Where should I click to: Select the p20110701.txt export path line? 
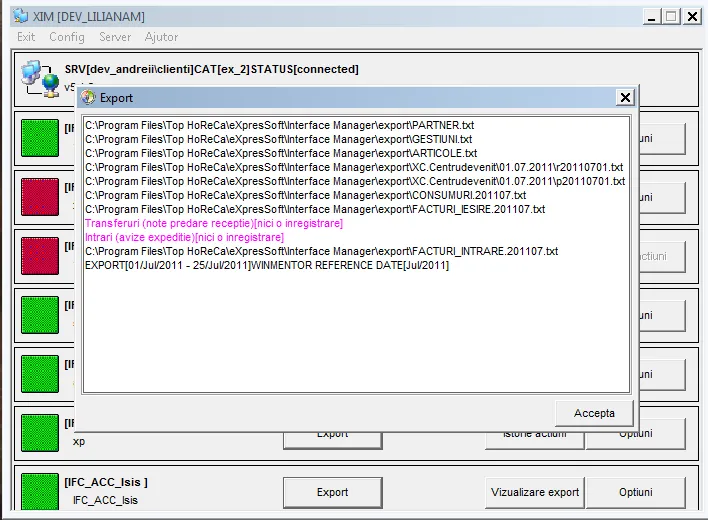(x=355, y=181)
